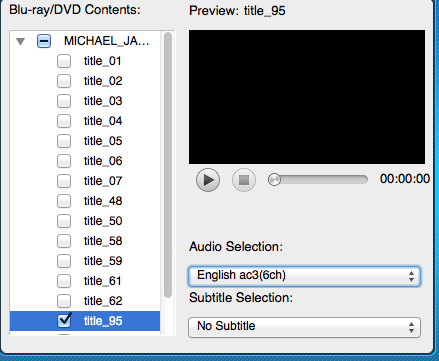Screen dimensions: 439x361
Task: Click the black video preview area
Action: pyautogui.click(x=307, y=97)
